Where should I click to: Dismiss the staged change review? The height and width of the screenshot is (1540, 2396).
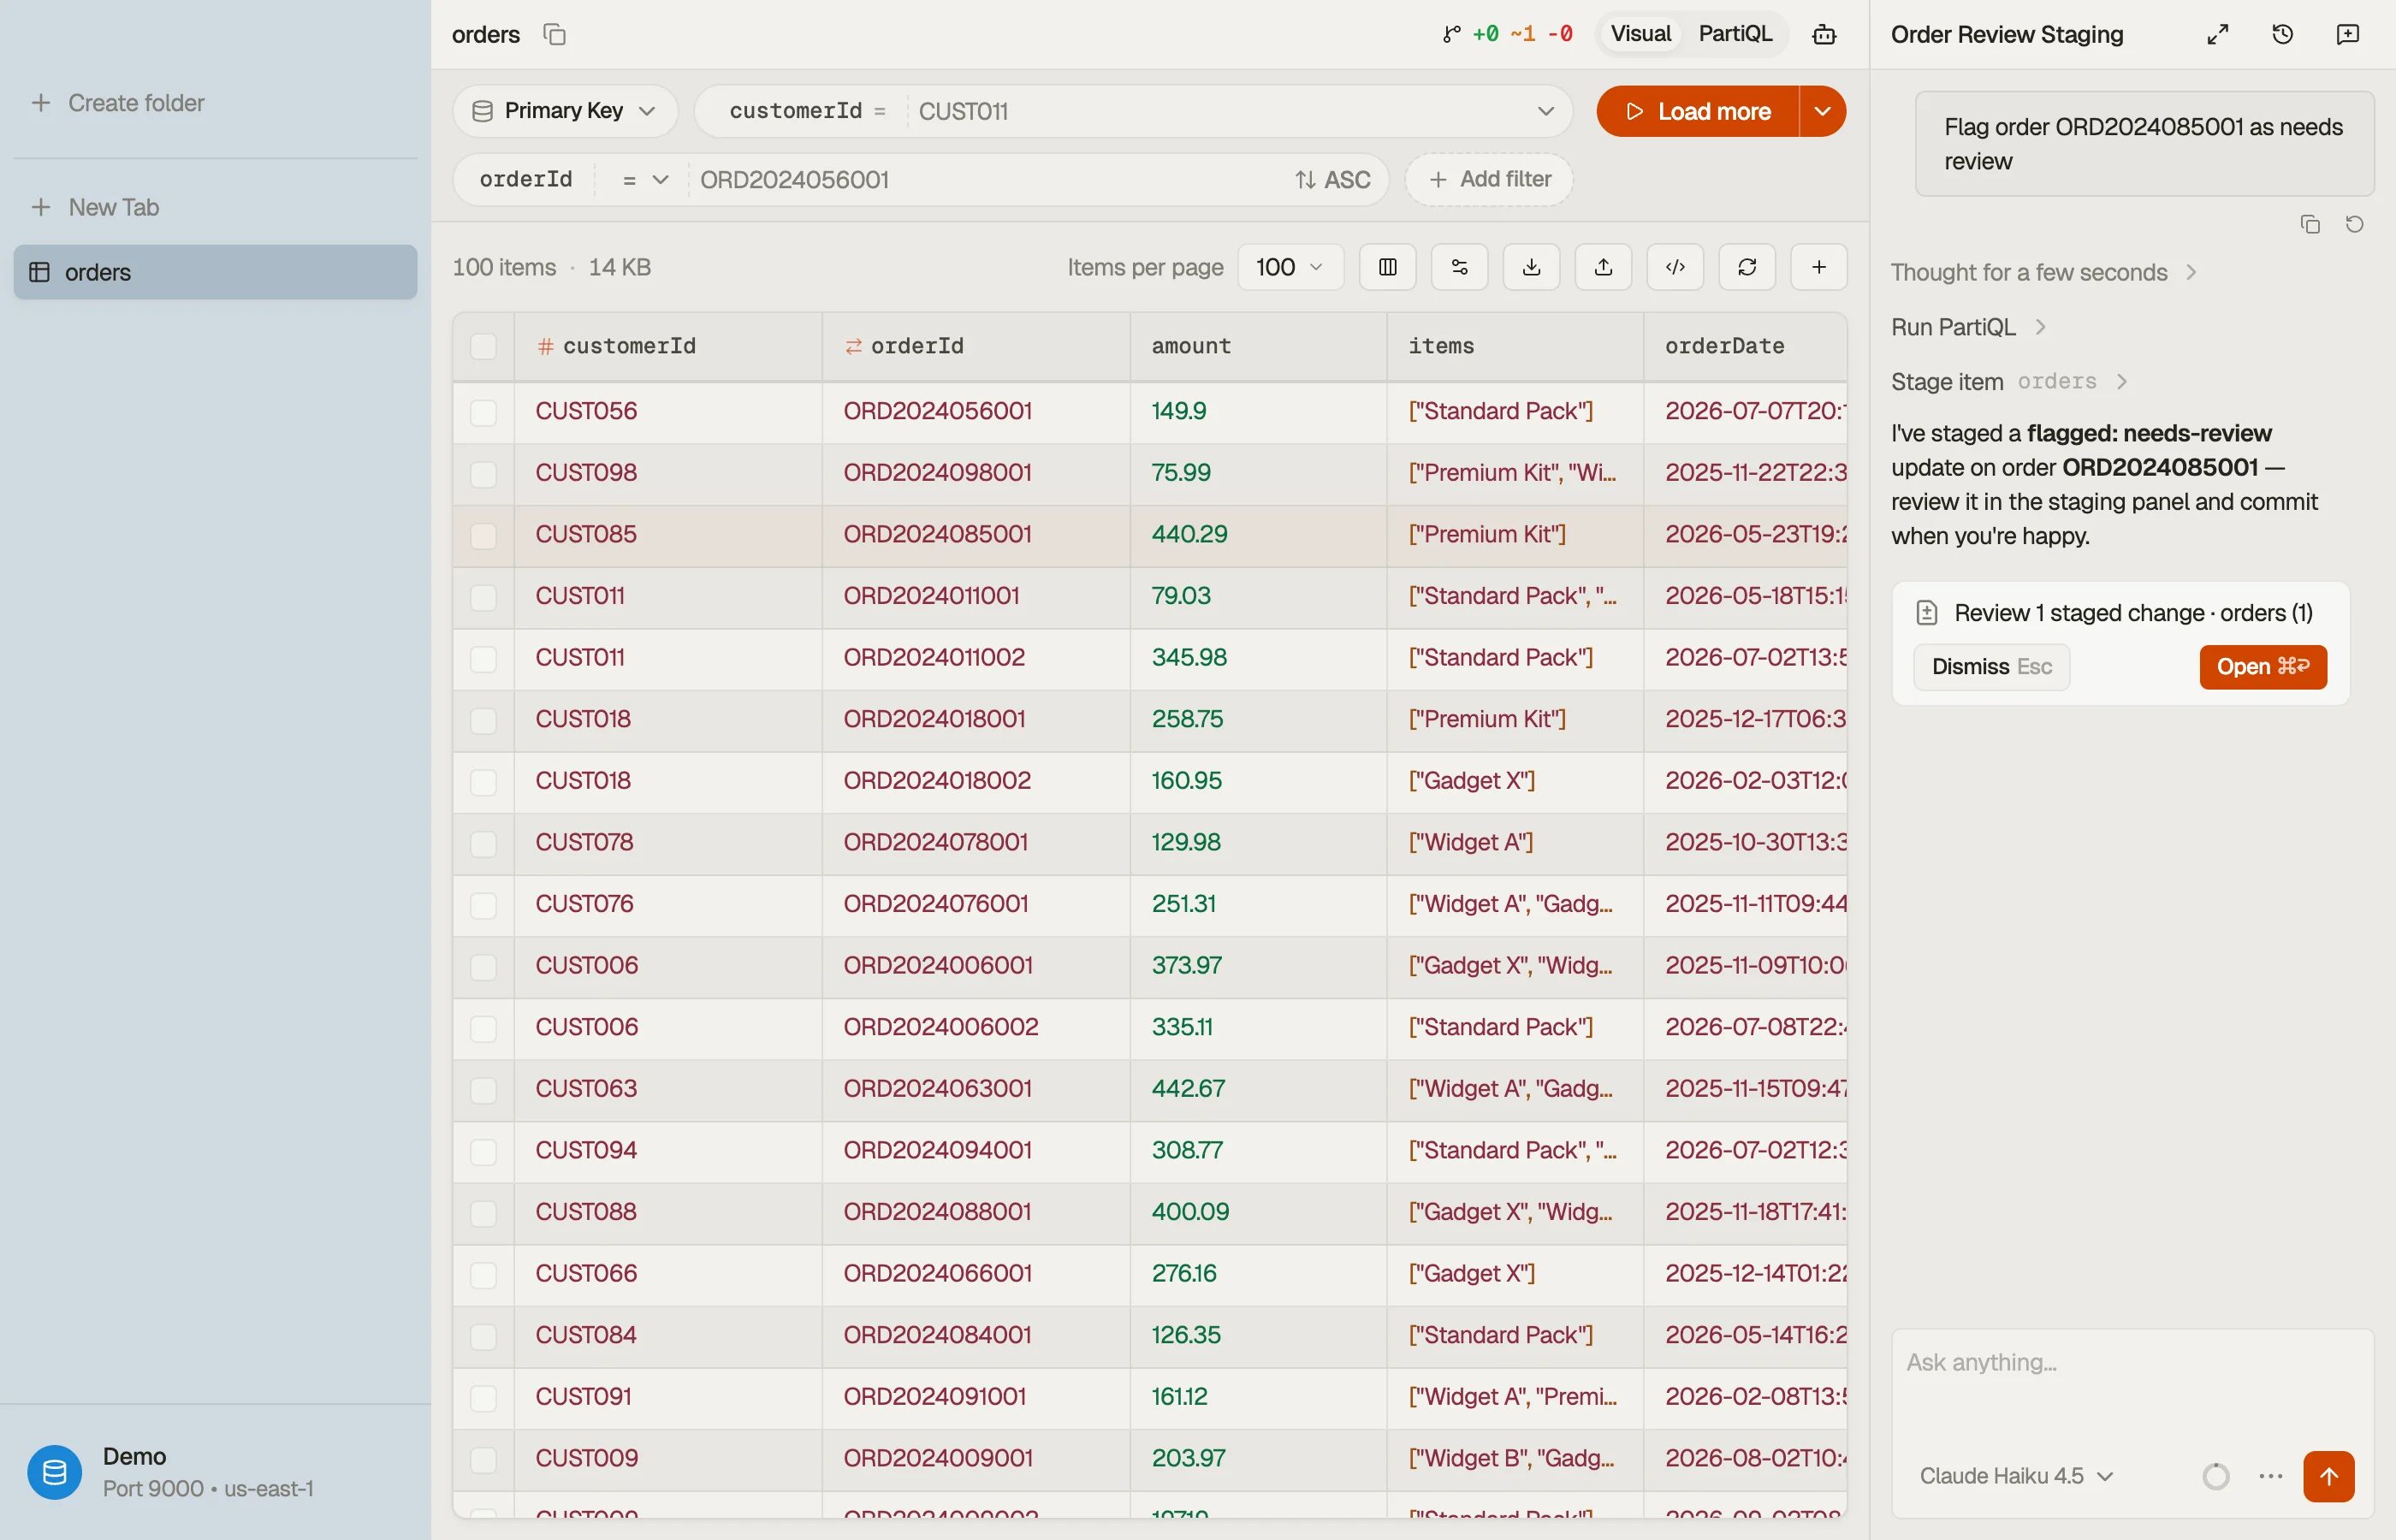1991,667
